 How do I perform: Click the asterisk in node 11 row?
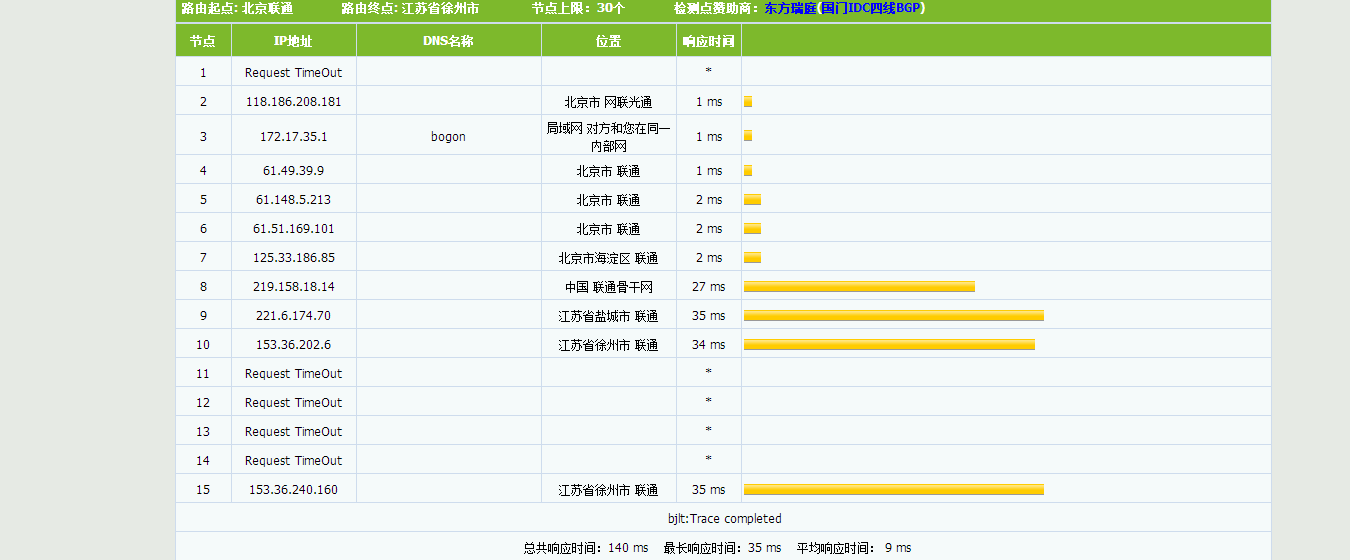(x=708, y=372)
